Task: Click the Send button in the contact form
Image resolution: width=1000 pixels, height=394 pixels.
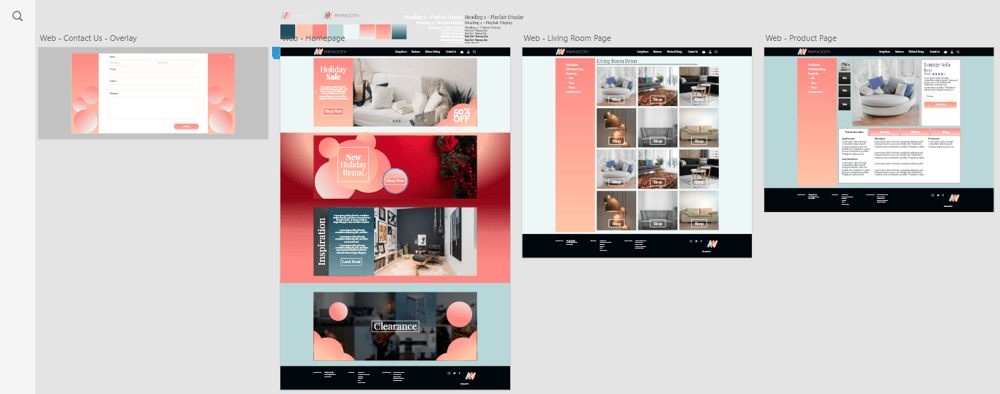Action: click(186, 126)
